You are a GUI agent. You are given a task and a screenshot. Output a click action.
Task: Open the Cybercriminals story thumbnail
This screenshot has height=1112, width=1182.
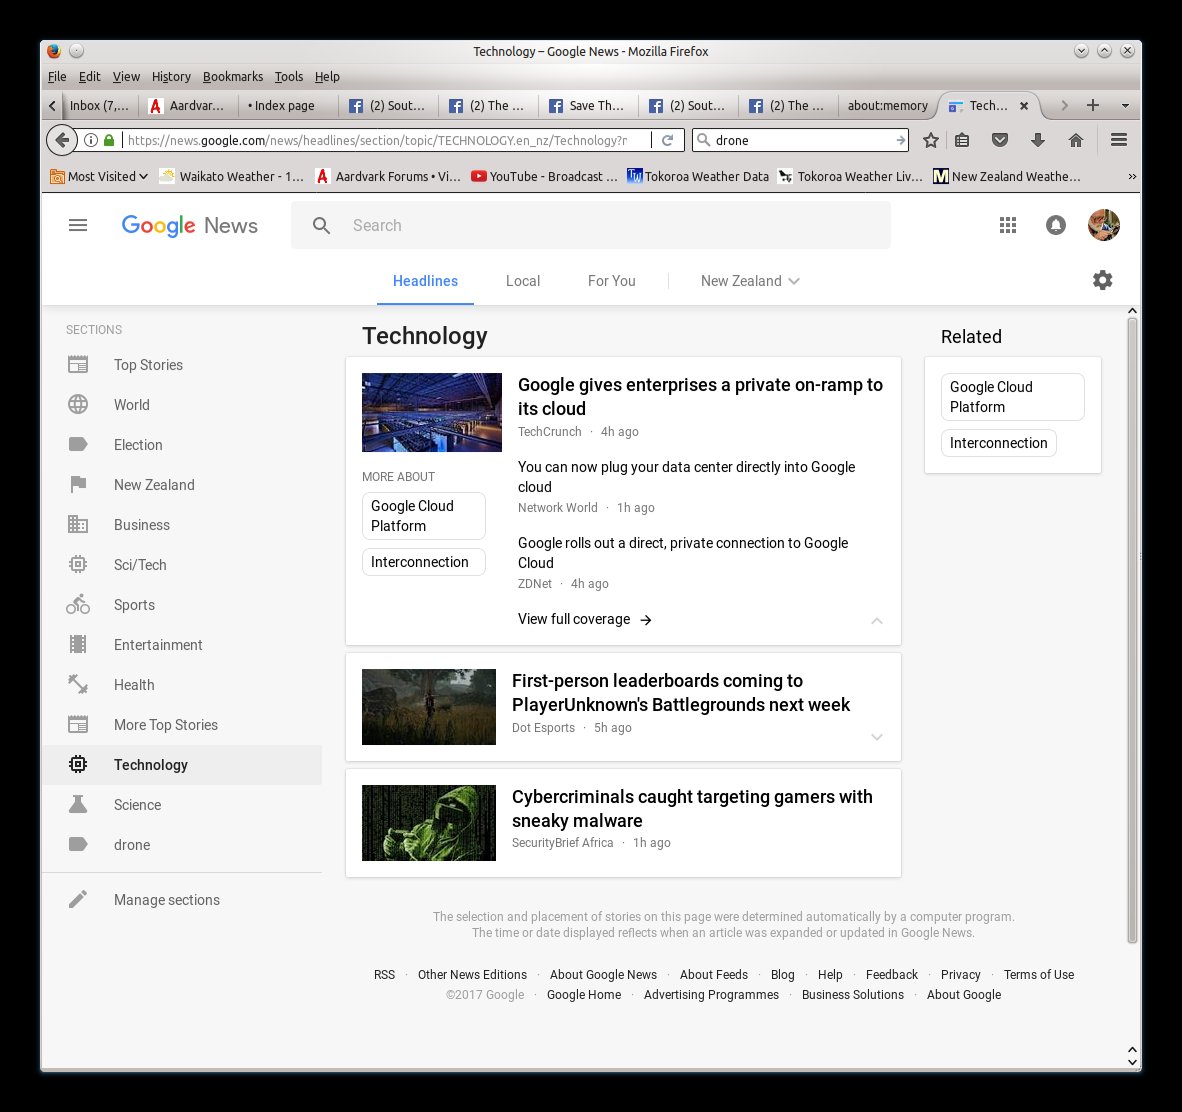(429, 823)
